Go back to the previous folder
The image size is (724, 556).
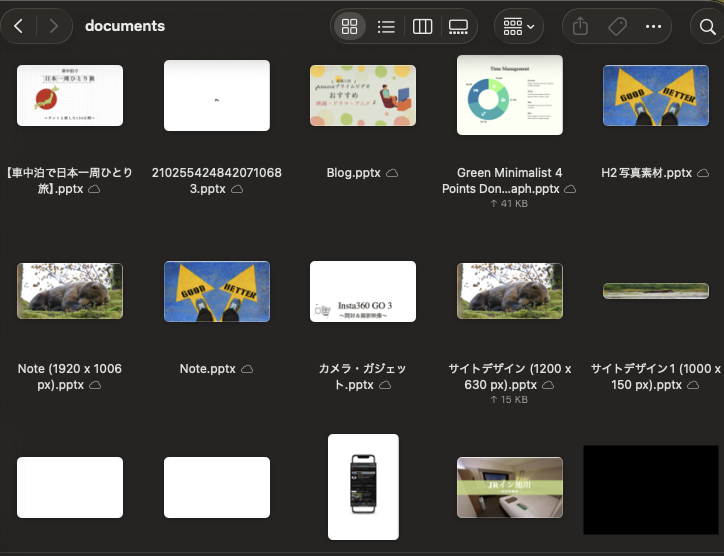(x=18, y=26)
